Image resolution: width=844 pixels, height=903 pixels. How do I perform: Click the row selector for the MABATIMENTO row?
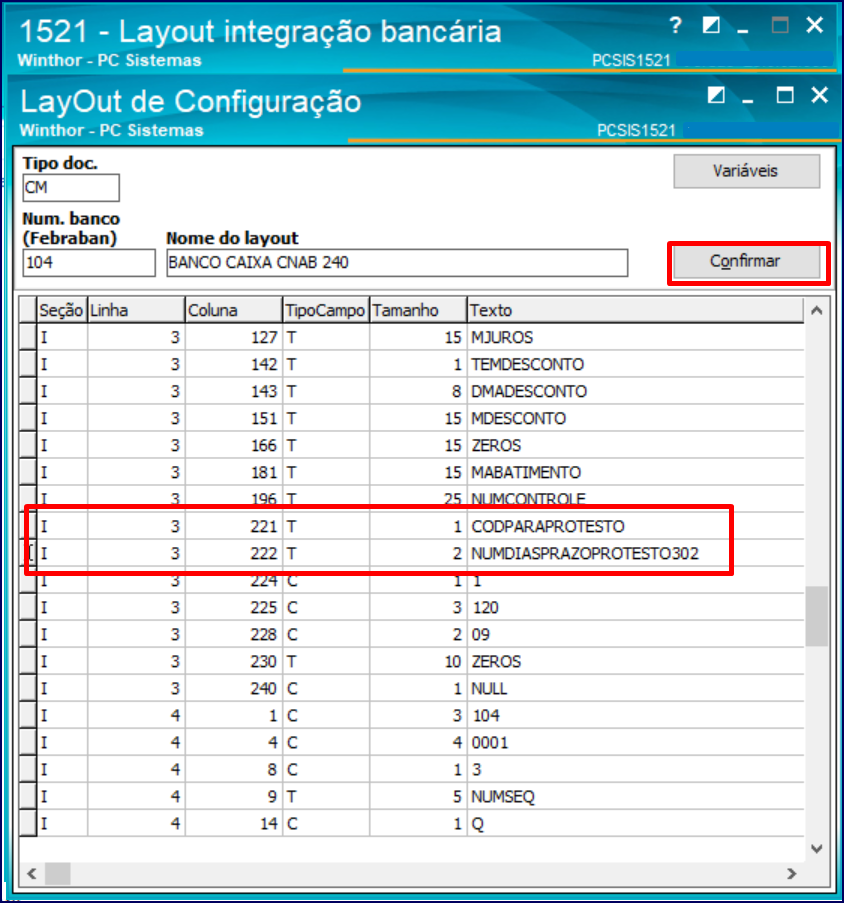pyautogui.click(x=28, y=473)
